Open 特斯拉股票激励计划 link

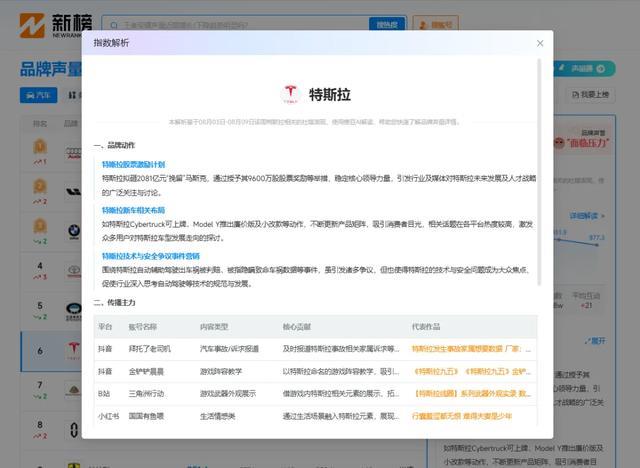coord(133,164)
